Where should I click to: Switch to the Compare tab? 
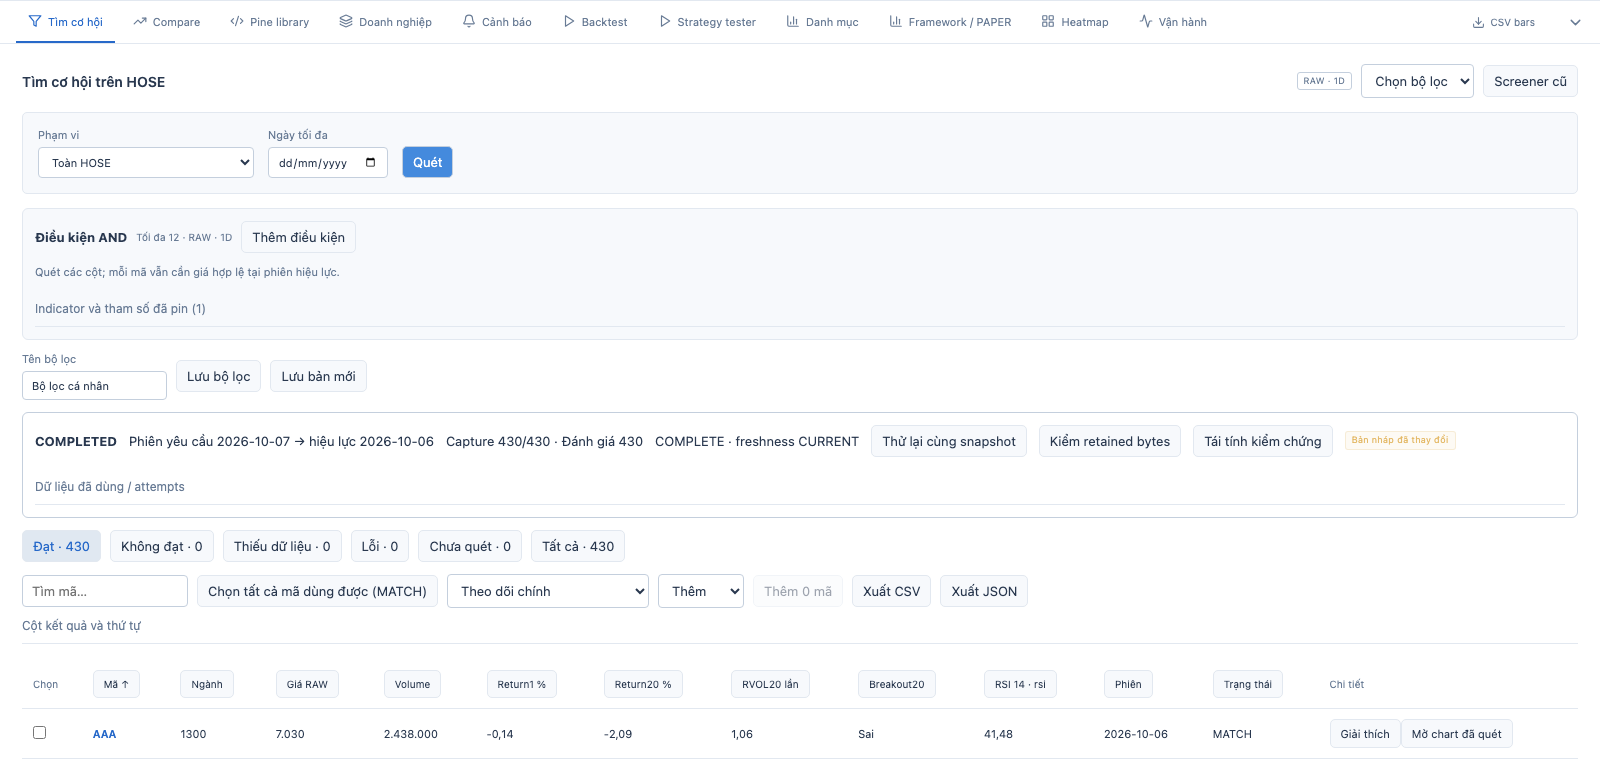tap(167, 22)
